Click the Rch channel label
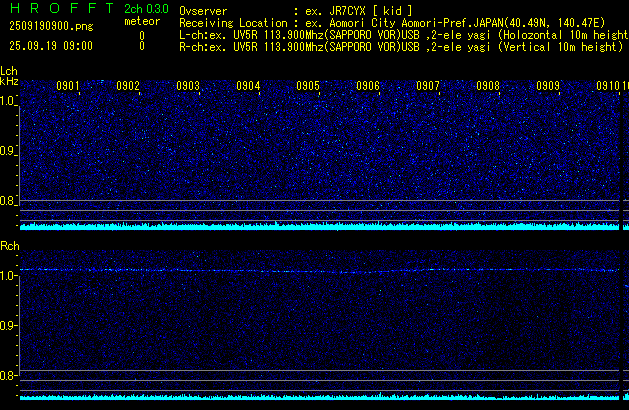629x410 pixels. coord(10,246)
